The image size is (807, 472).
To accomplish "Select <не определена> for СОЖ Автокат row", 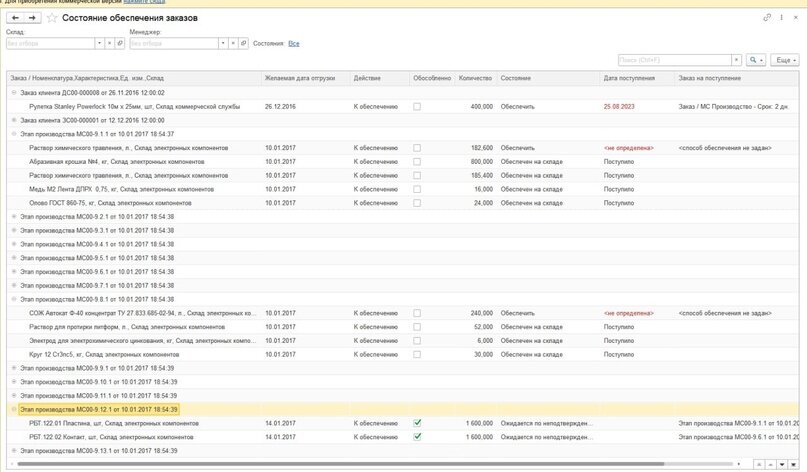I will pyautogui.click(x=628, y=313).
